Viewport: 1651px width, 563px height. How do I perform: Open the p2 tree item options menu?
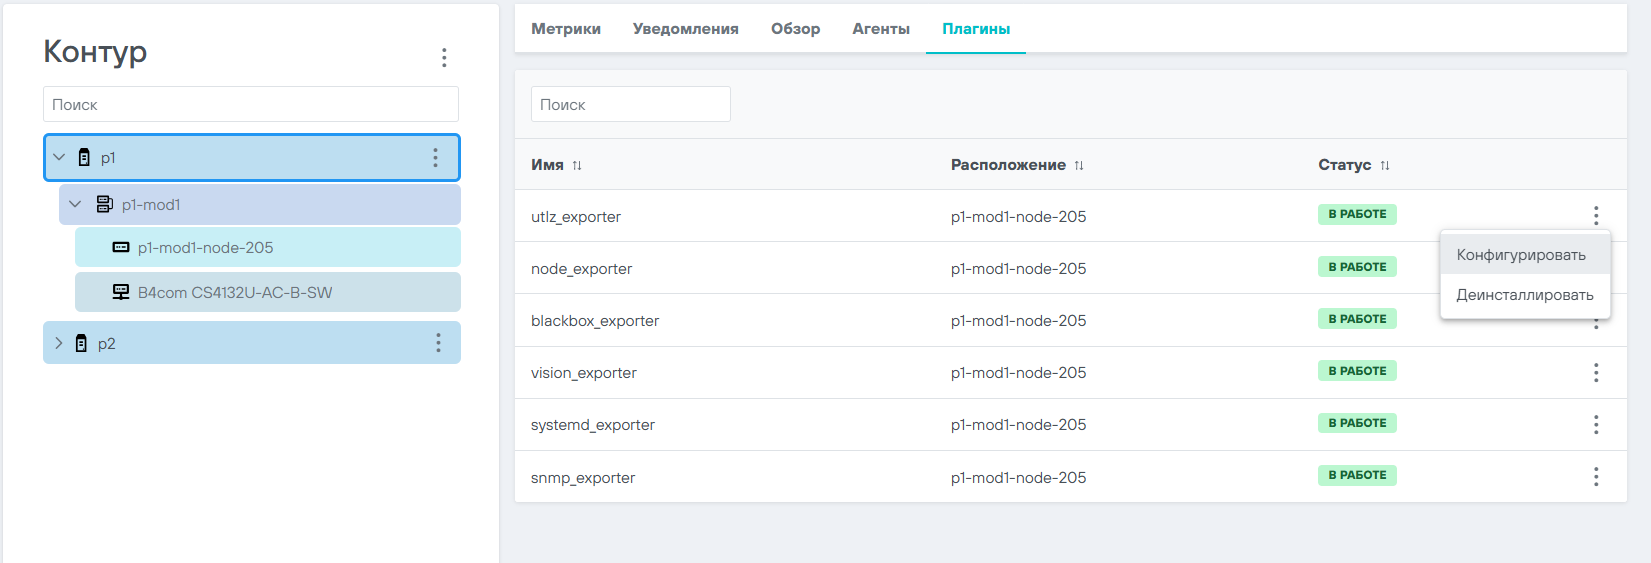[438, 343]
